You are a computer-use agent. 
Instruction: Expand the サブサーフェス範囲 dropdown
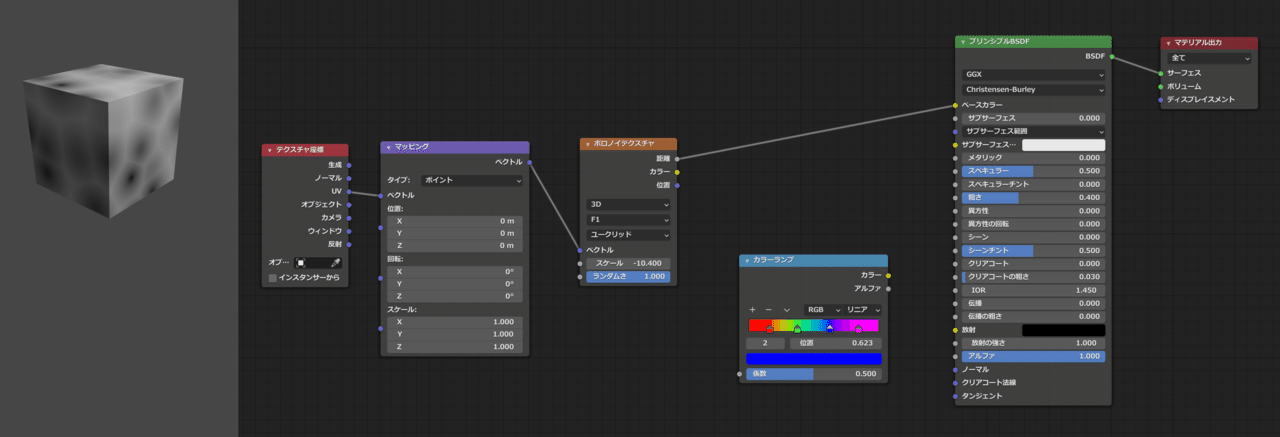point(1034,131)
